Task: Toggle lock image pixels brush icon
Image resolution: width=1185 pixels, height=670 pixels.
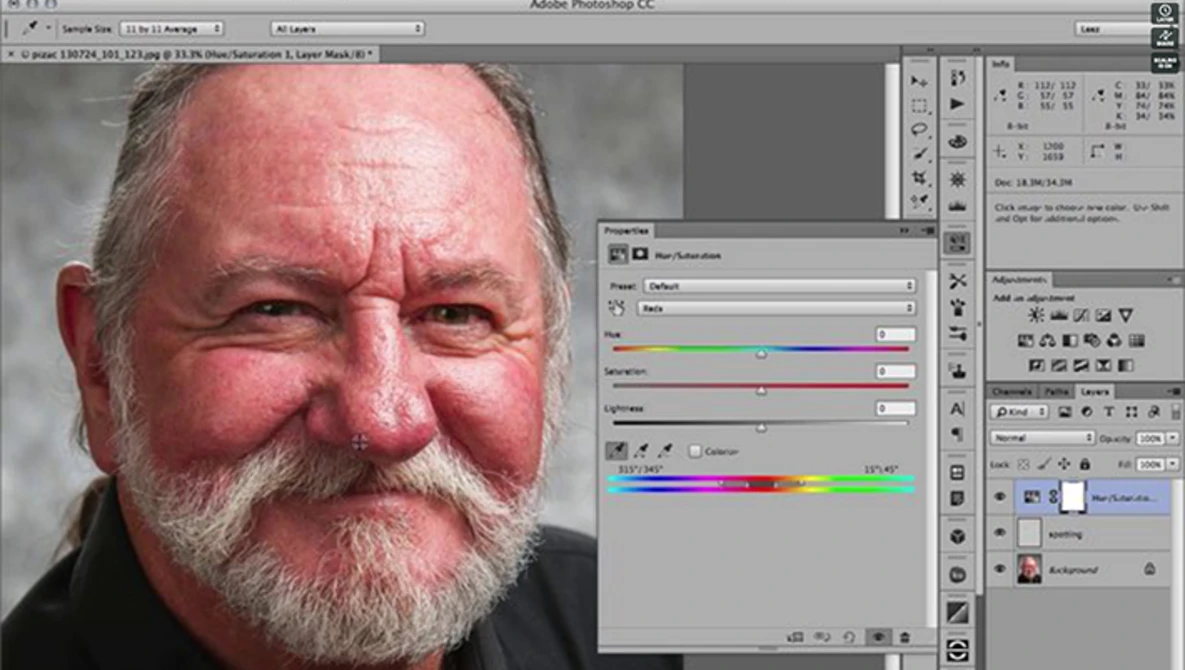Action: pyautogui.click(x=1044, y=464)
